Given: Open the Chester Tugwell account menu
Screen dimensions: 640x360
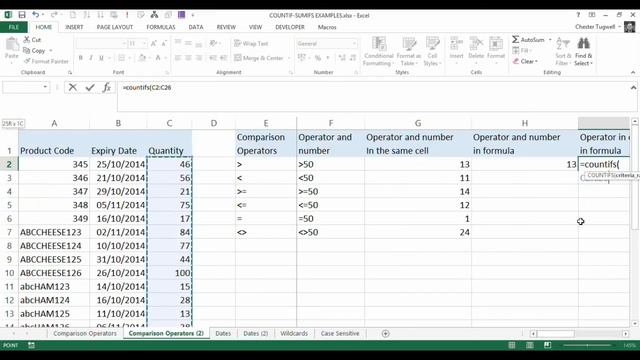Looking at the screenshot, I should (x=598, y=27).
